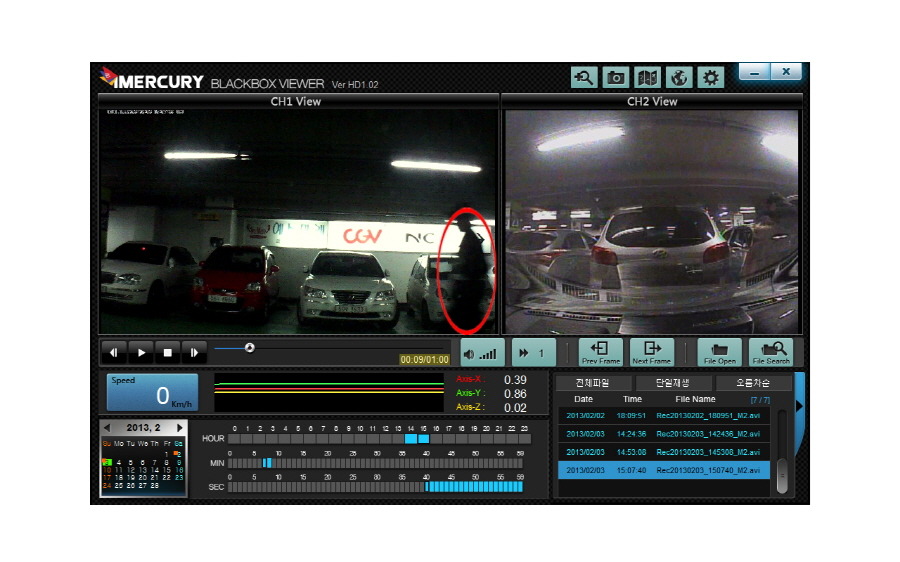This screenshot has height=562, width=900.
Task: Click the Time column header
Action: (633, 399)
